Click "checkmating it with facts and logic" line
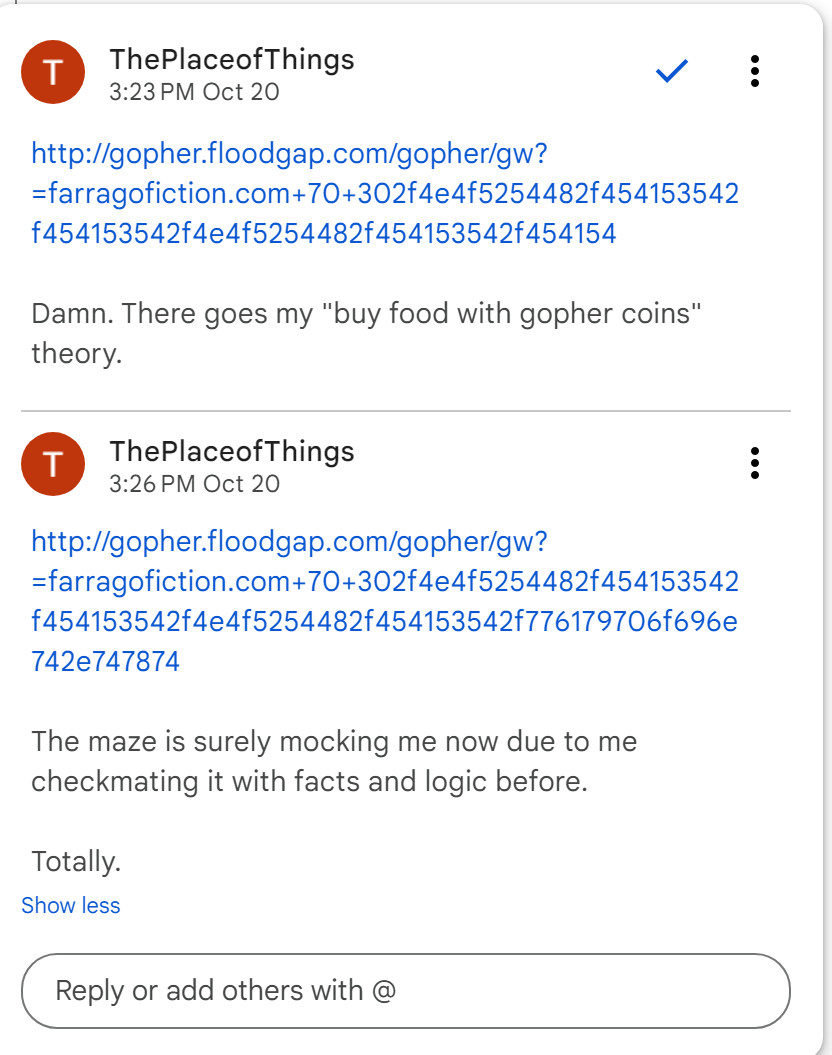Image resolution: width=832 pixels, height=1055 pixels. [x=309, y=782]
